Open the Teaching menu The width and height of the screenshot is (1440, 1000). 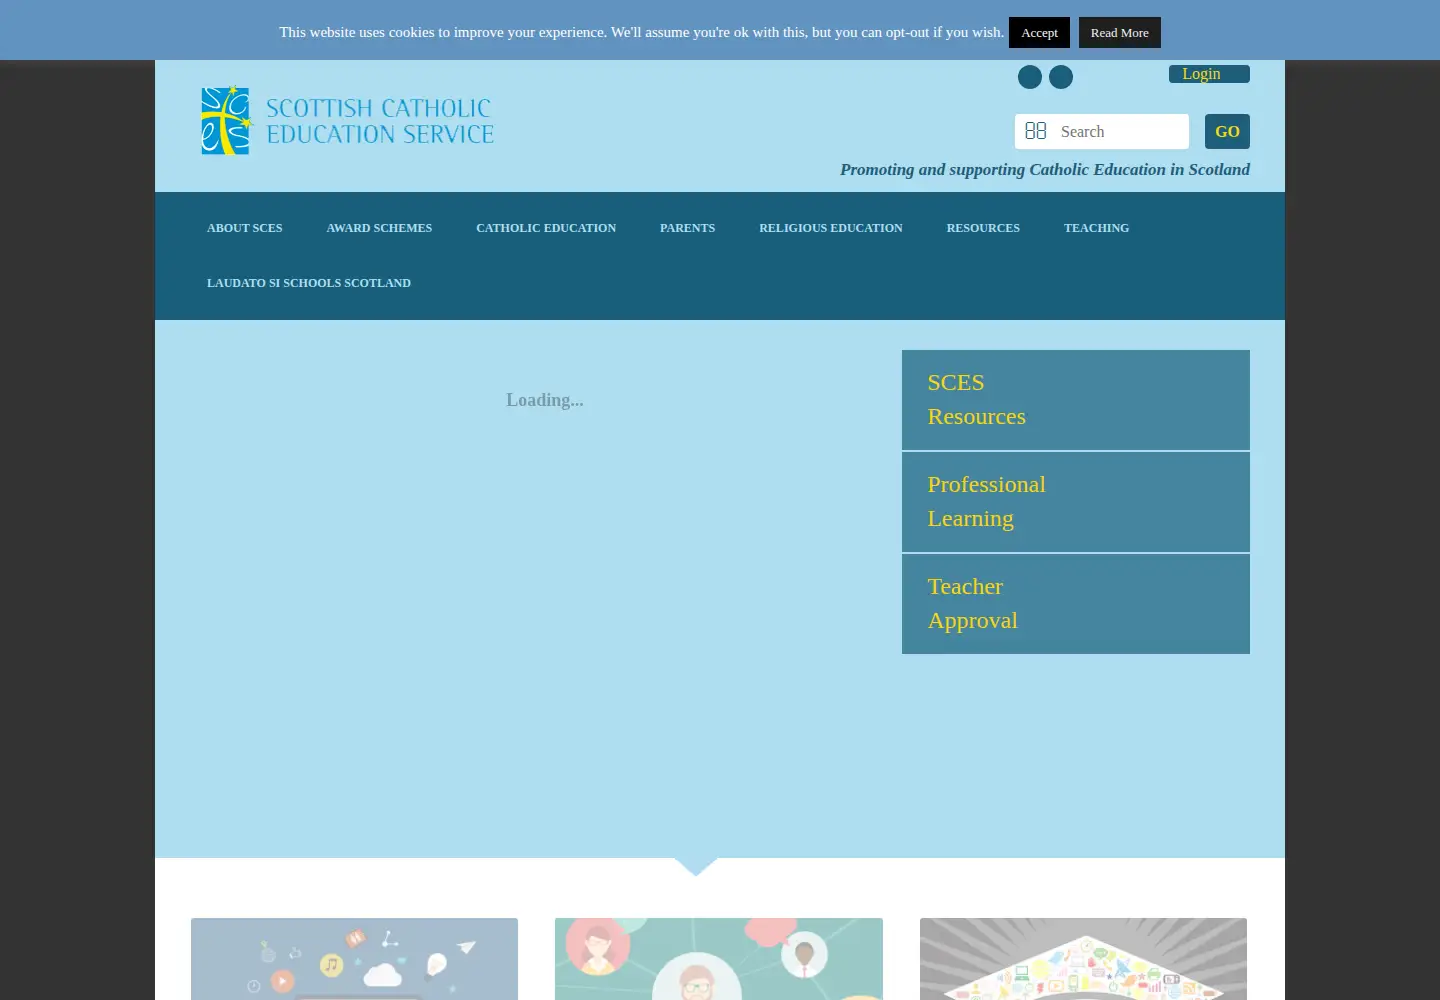click(1096, 228)
